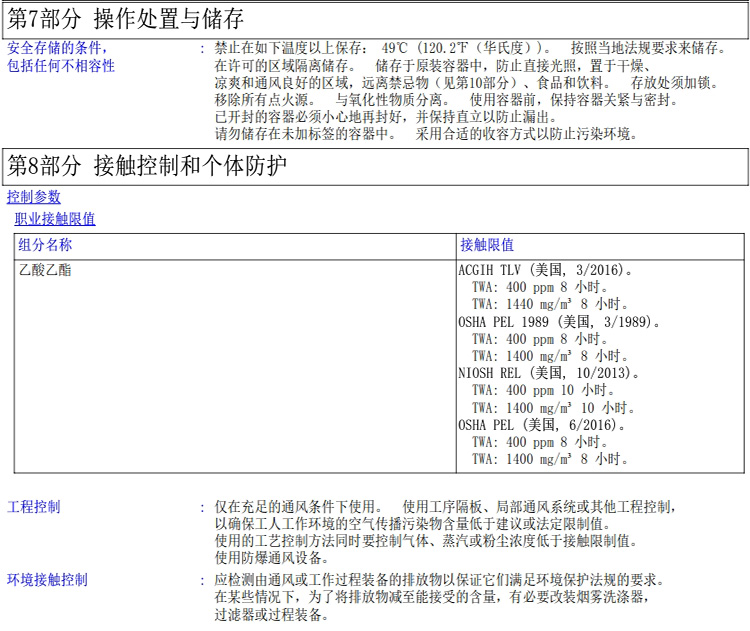750x631 pixels.
Task: Select the 接触限值 table header
Action: pos(487,245)
